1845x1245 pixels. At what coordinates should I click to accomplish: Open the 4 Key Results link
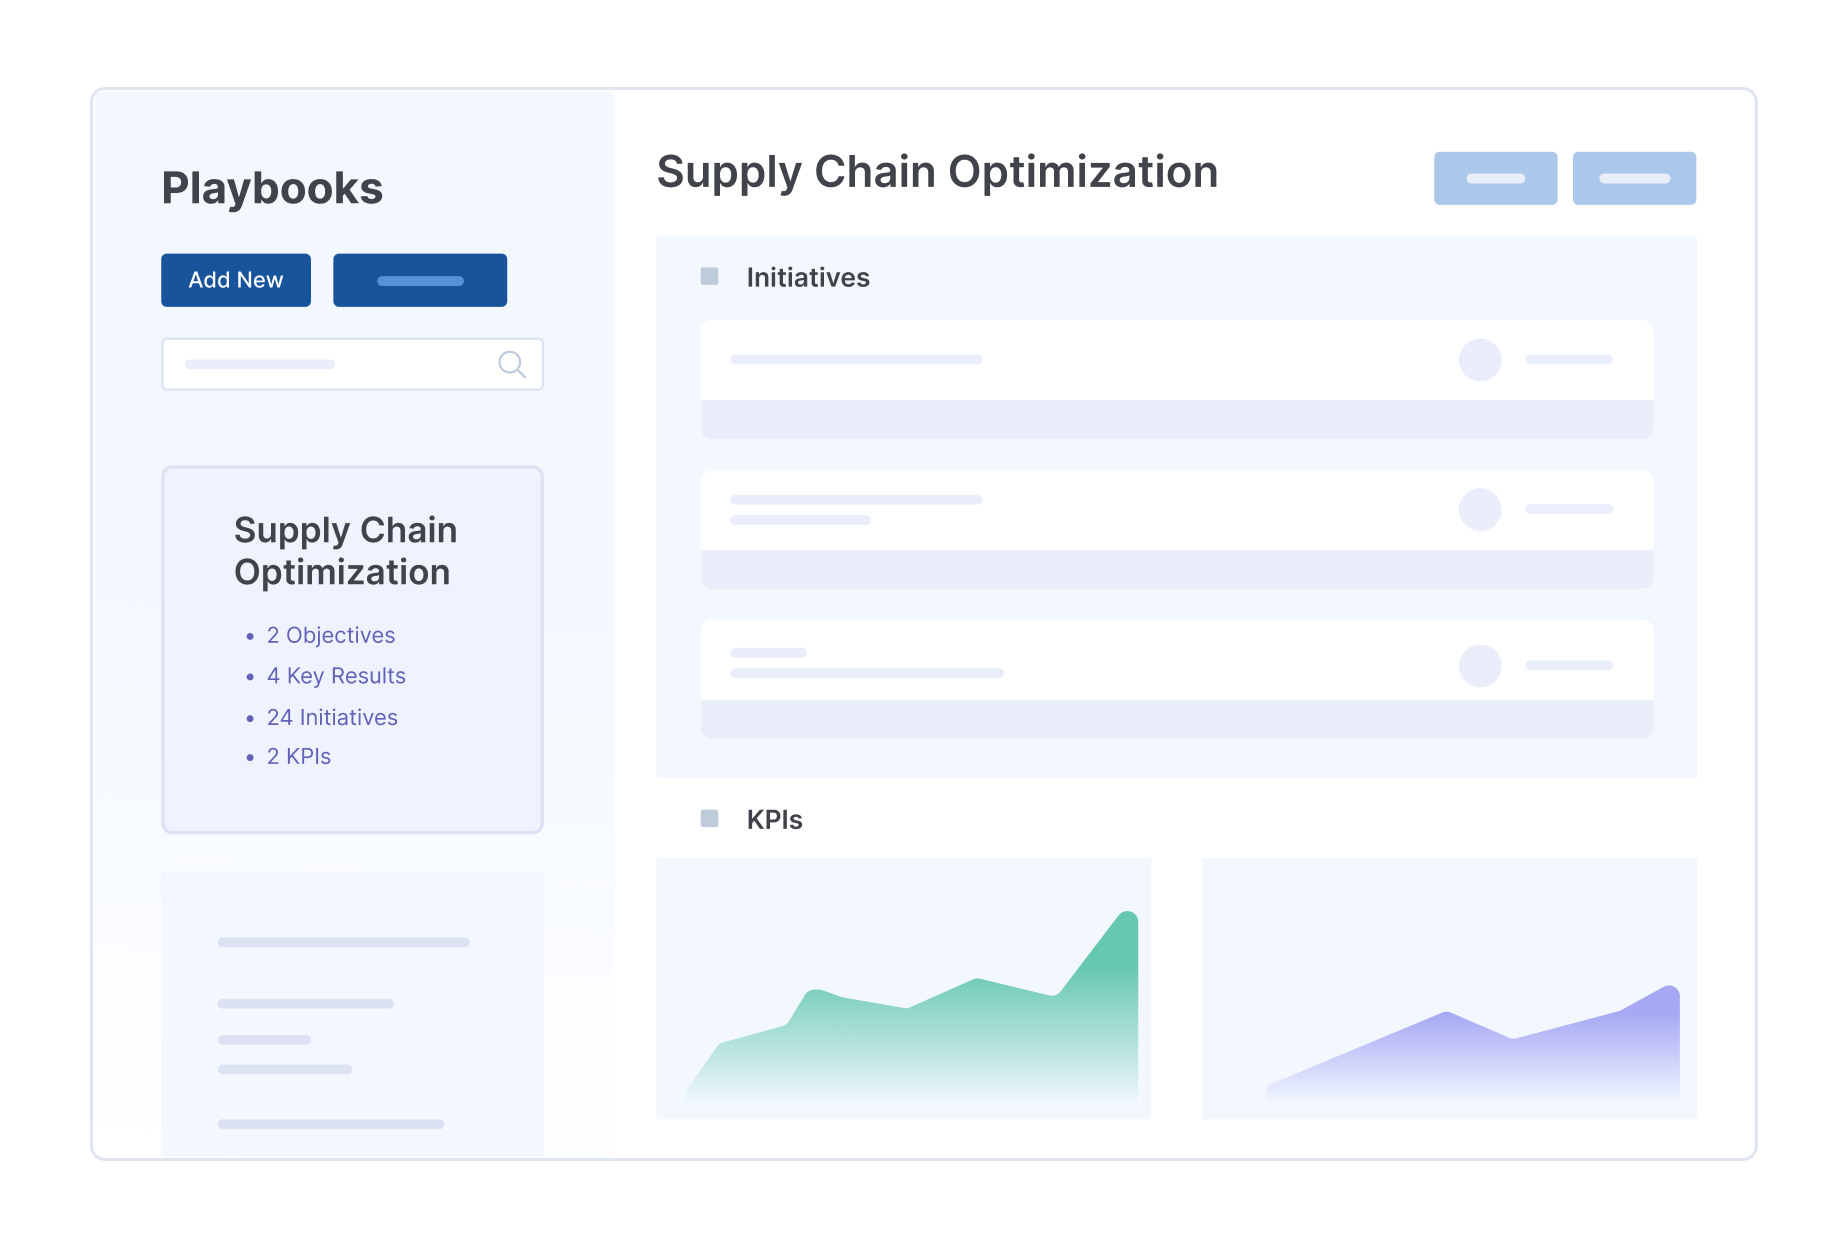(336, 676)
